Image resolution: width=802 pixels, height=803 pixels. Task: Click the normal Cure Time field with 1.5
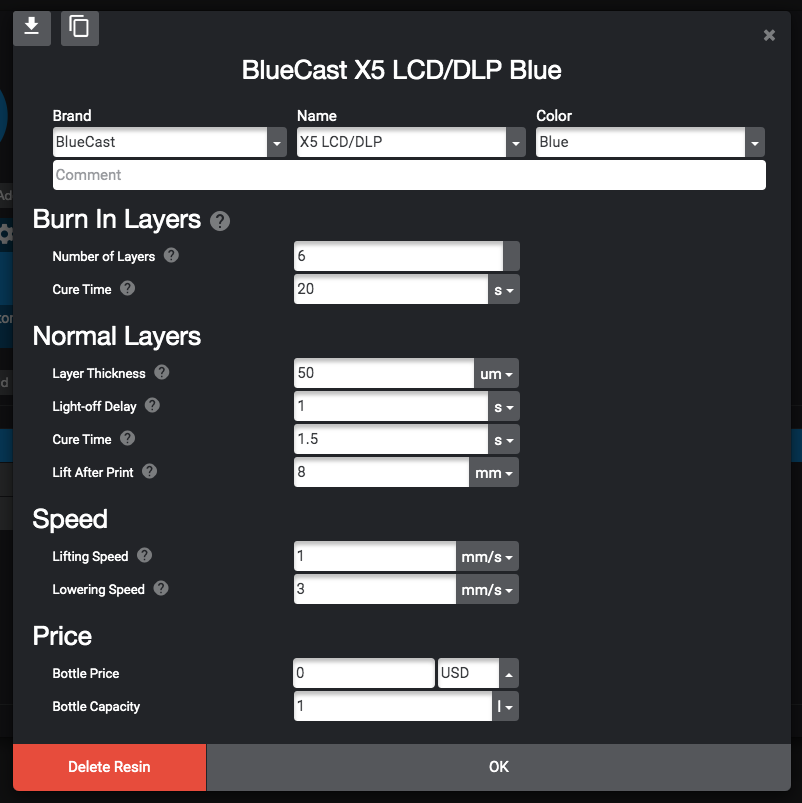[x=391, y=439]
